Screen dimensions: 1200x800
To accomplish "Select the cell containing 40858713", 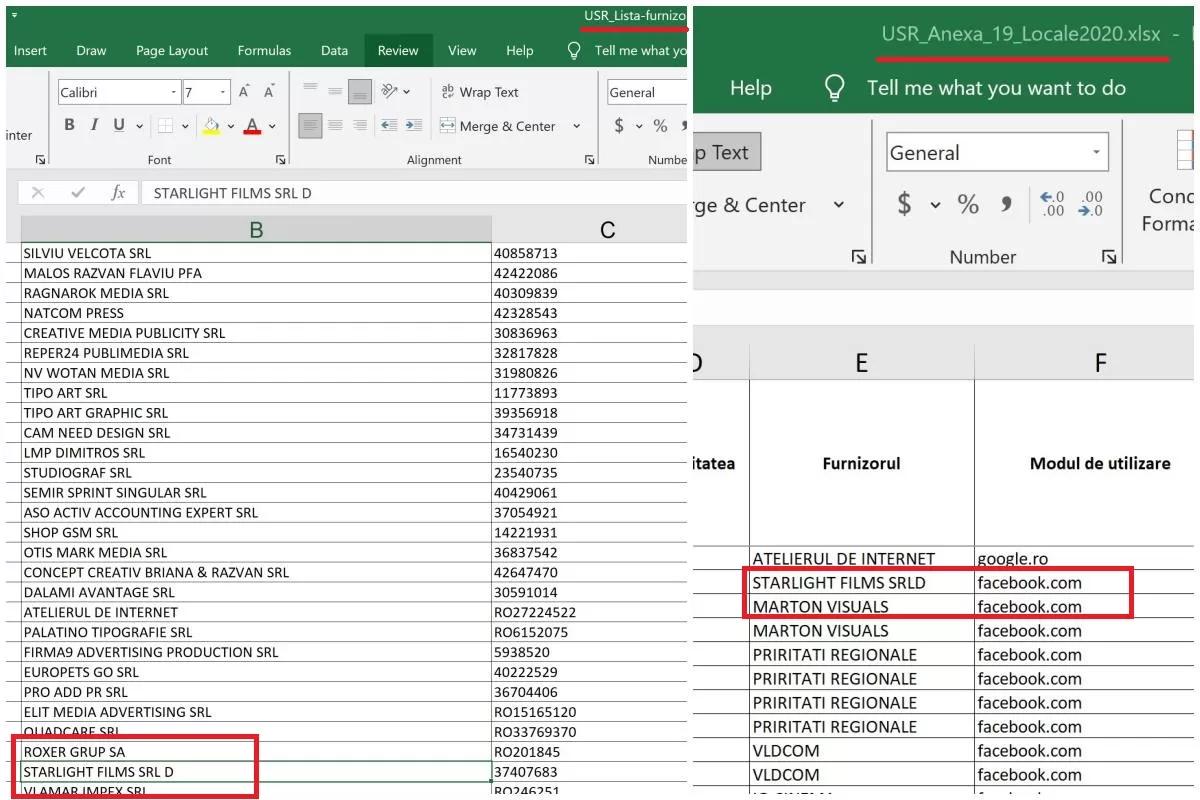I will click(590, 253).
